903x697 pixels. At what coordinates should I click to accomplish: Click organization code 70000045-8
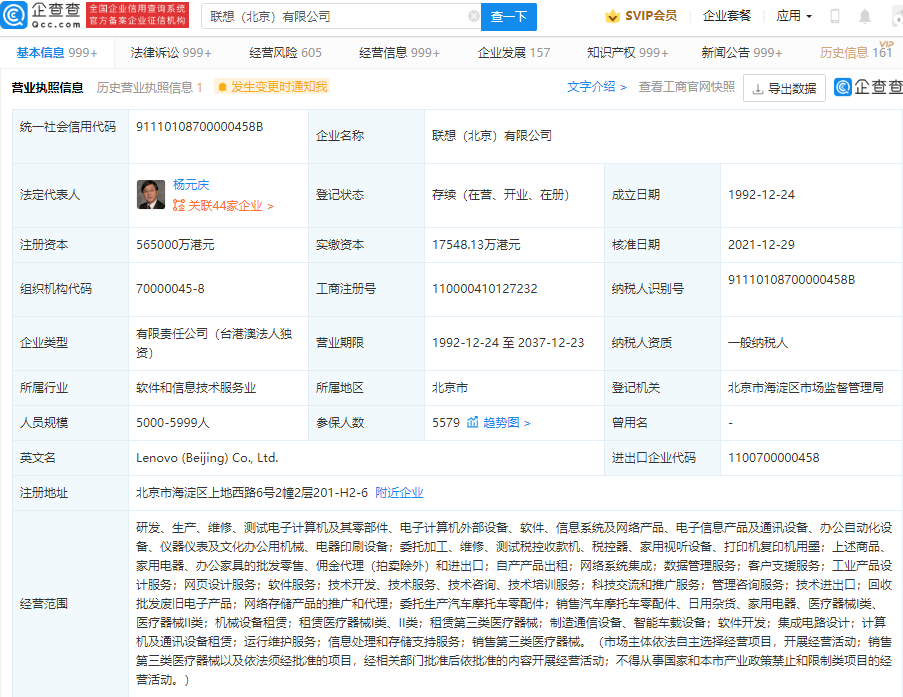(x=170, y=289)
